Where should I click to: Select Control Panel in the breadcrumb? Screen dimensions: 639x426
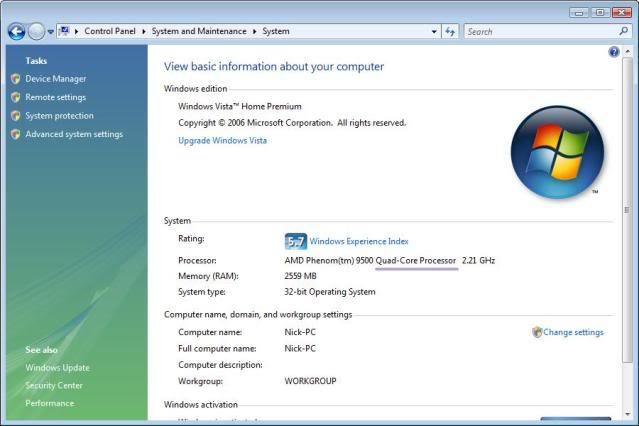tap(110, 31)
